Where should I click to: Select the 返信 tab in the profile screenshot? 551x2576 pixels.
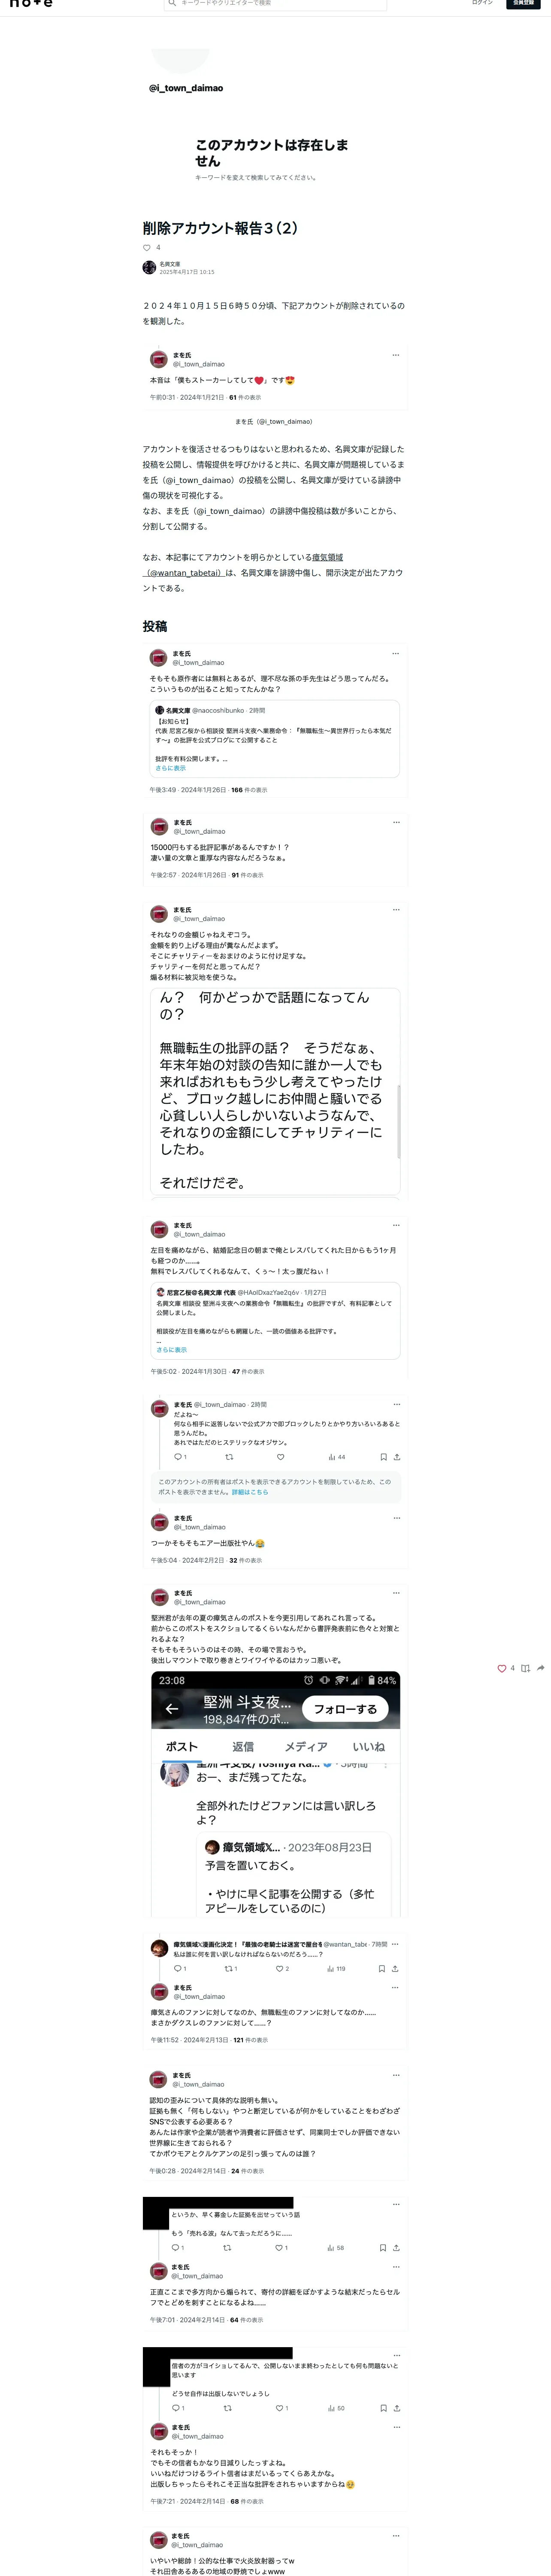243,1747
